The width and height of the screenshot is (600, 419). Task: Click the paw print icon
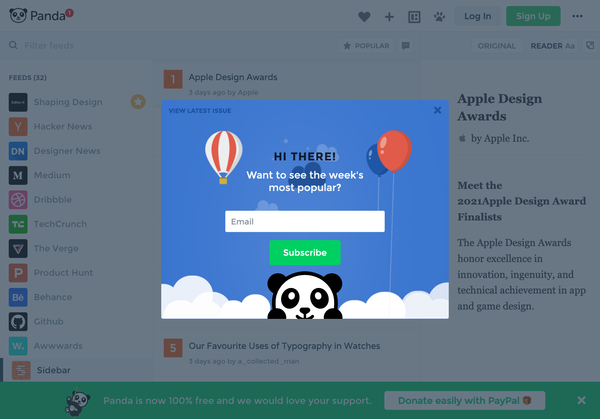439,16
